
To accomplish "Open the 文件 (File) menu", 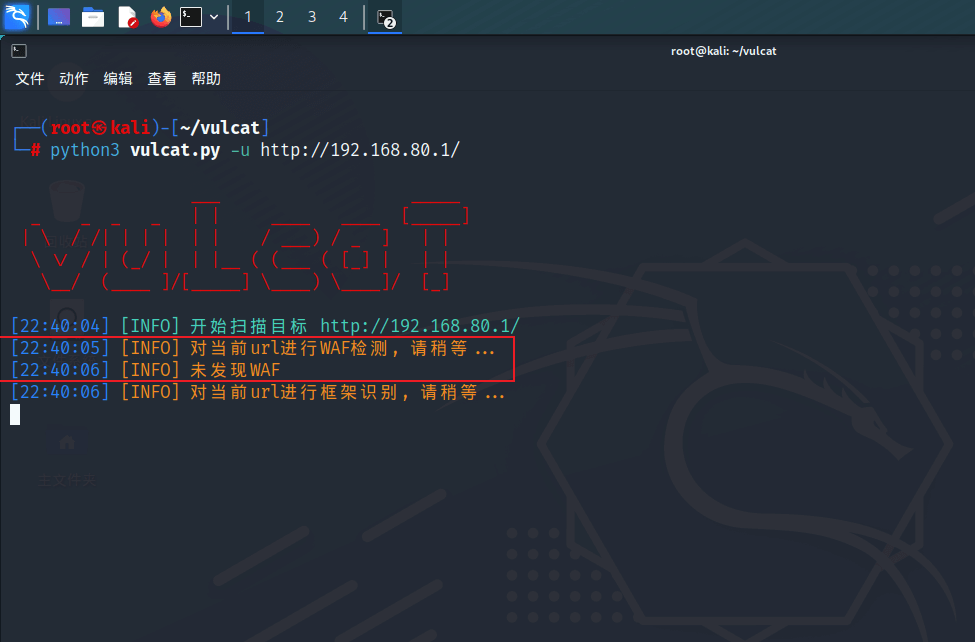I will coord(30,79).
